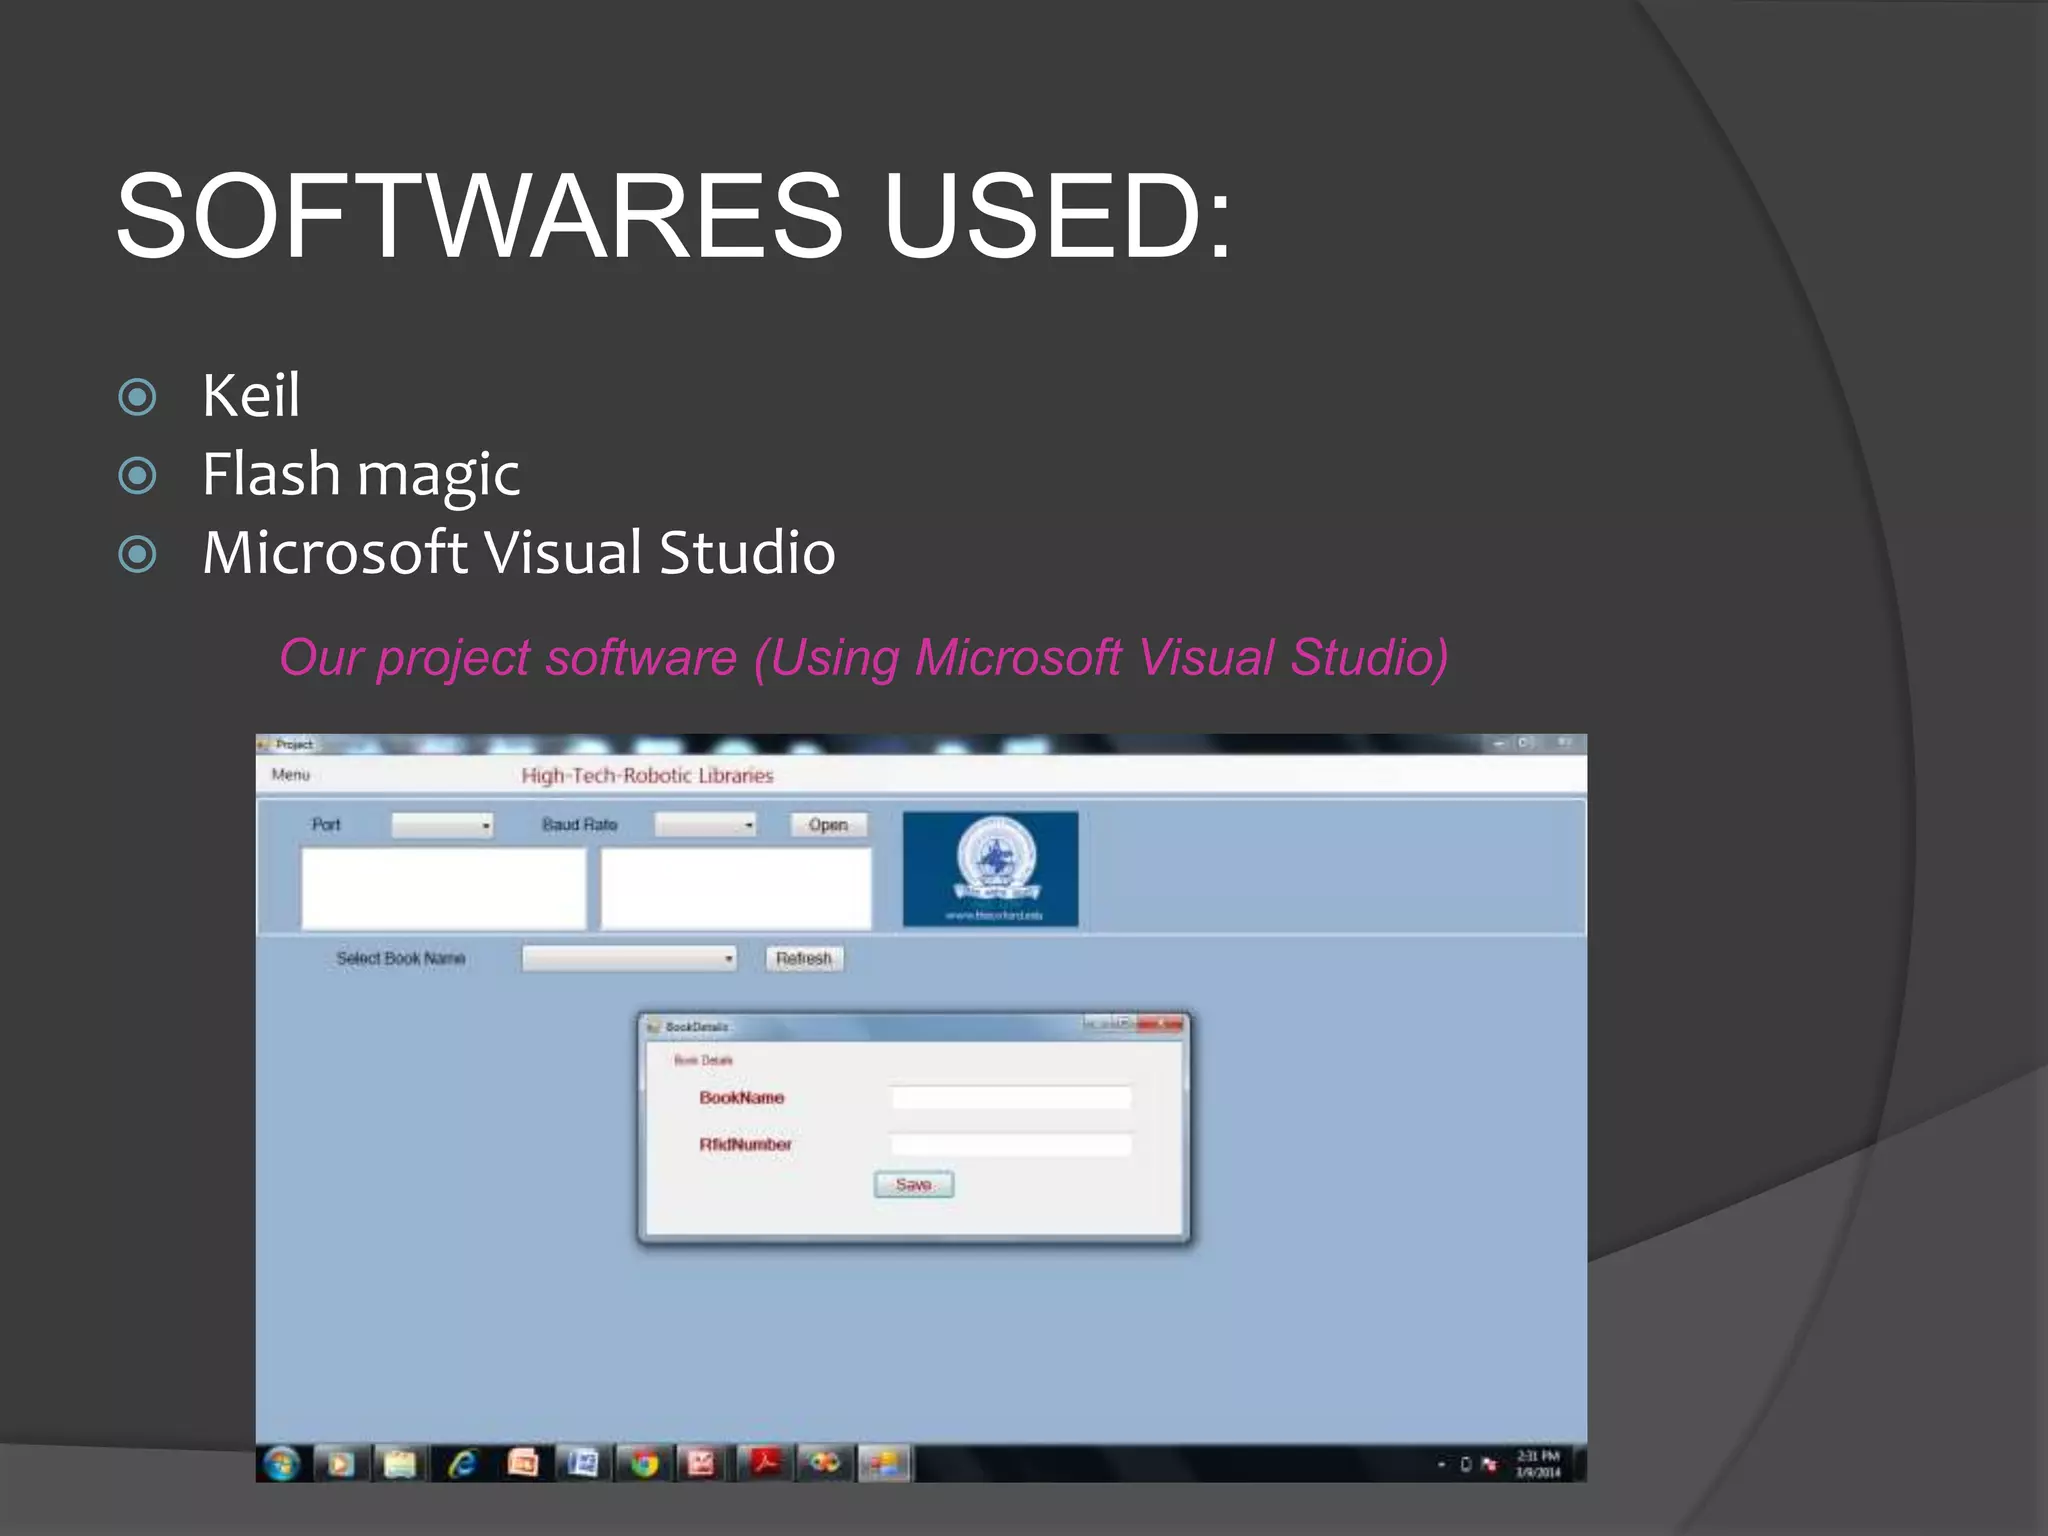
Task: Click the Baud Rate label
Action: (580, 825)
